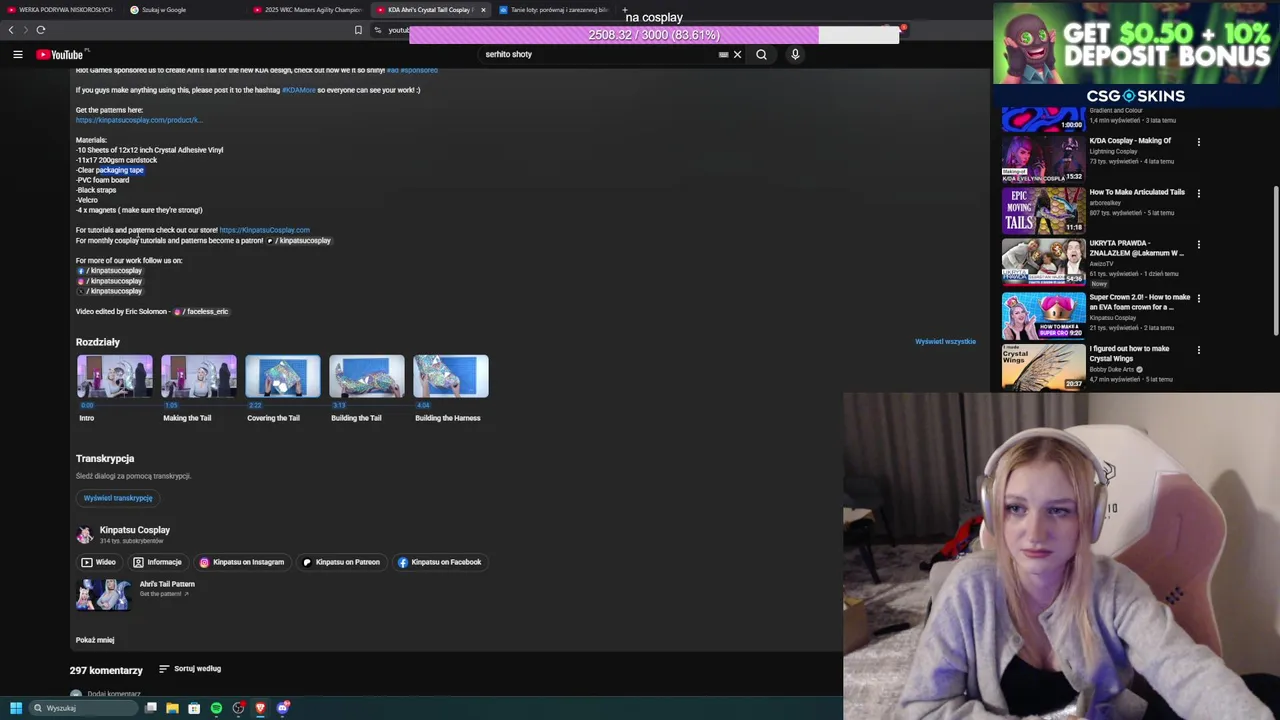Go forward with browser forward arrow

coord(25,30)
